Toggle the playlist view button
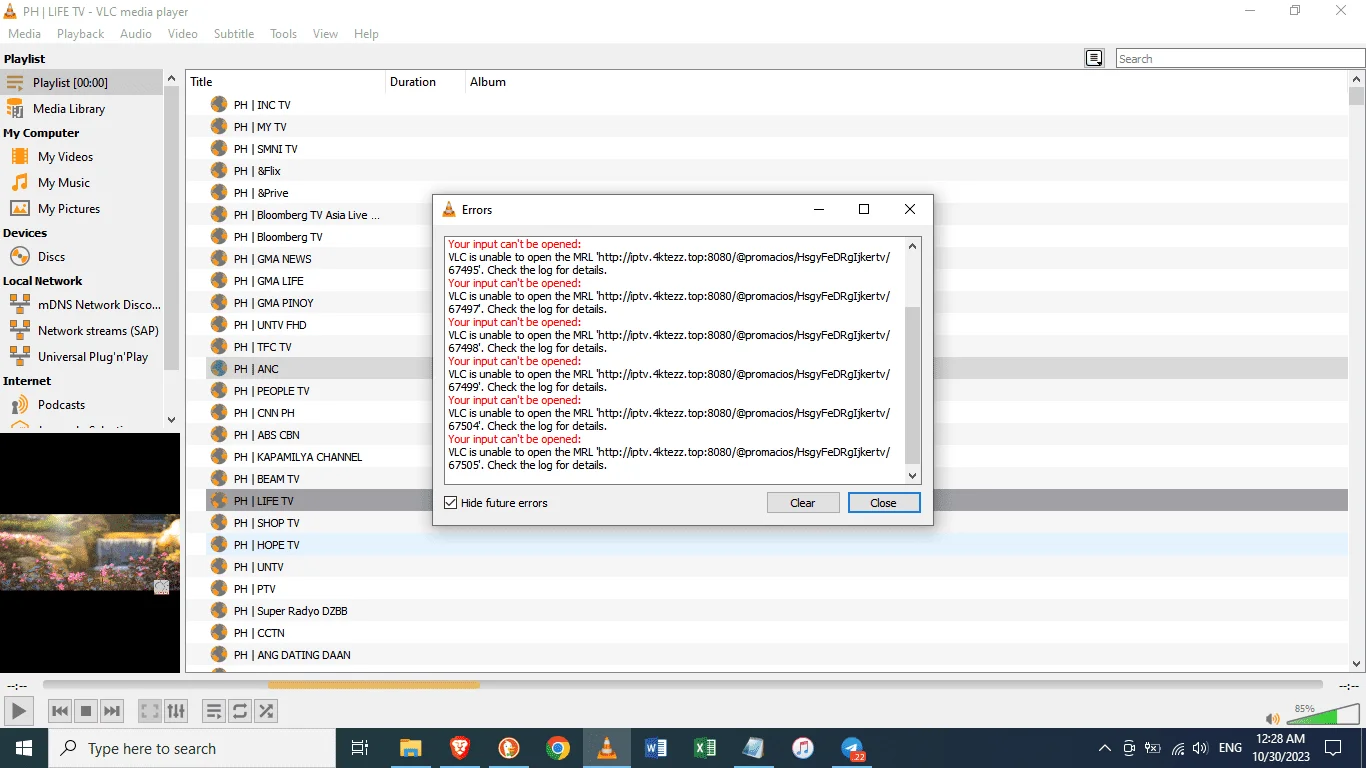 pyautogui.click(x=214, y=711)
